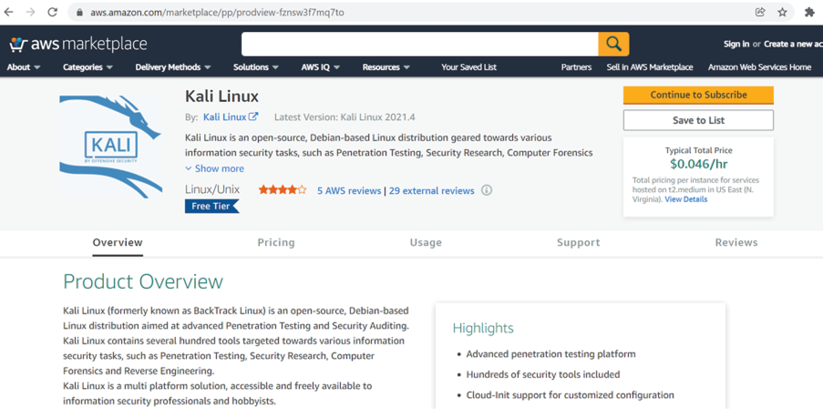
Task: Switch to the Usage tab
Action: (426, 243)
